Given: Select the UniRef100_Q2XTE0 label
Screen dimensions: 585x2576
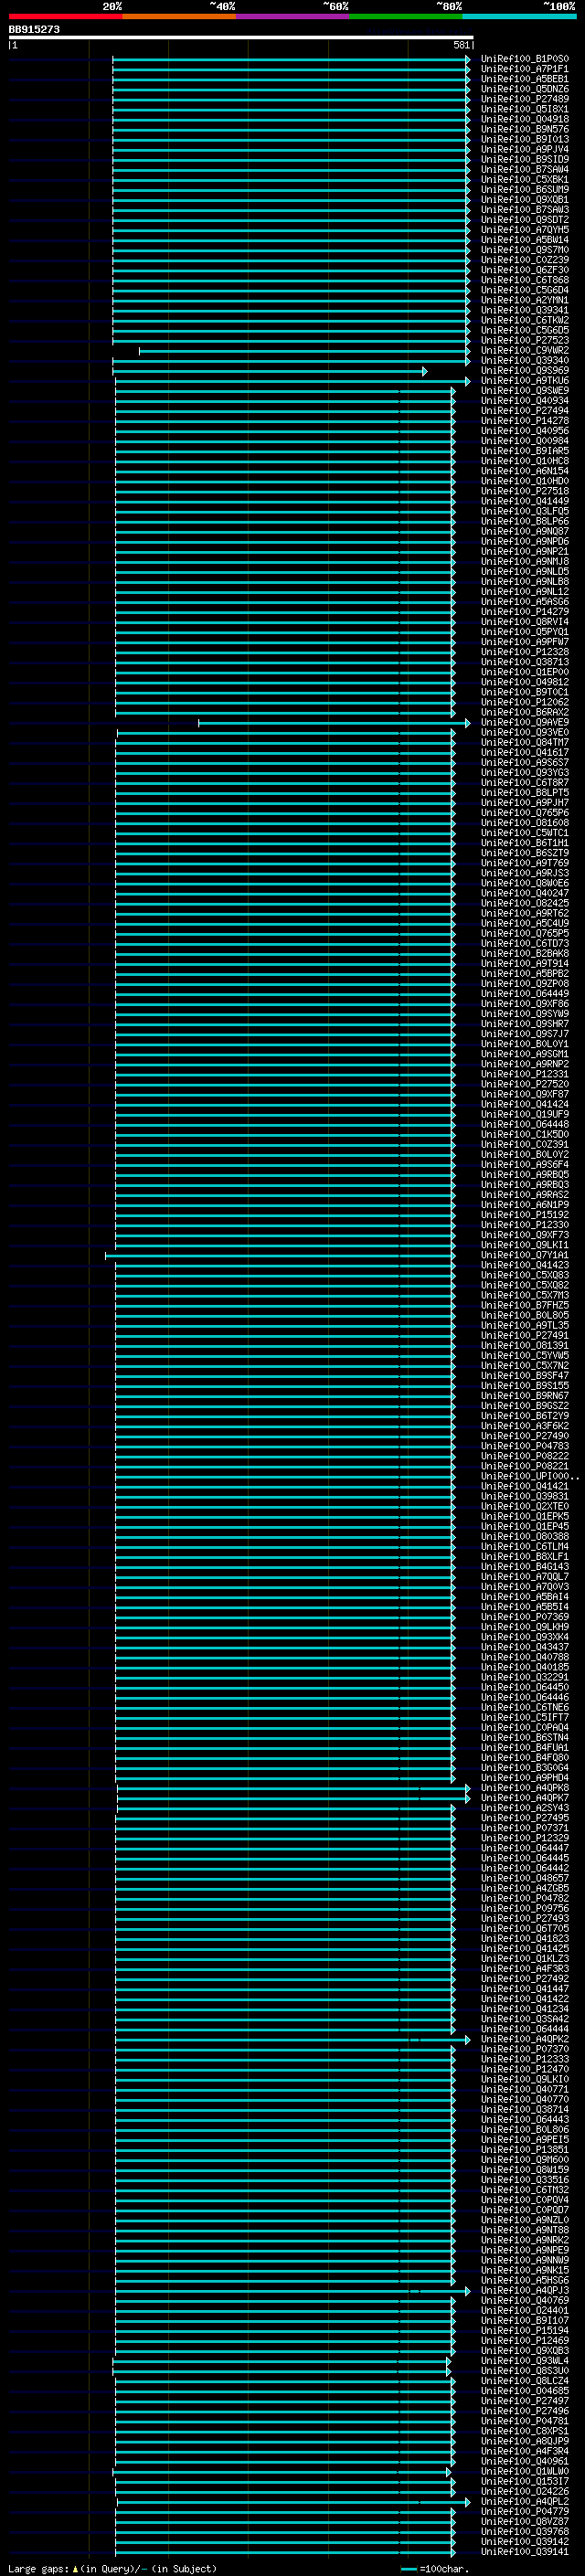Looking at the screenshot, I should coord(525,1506).
